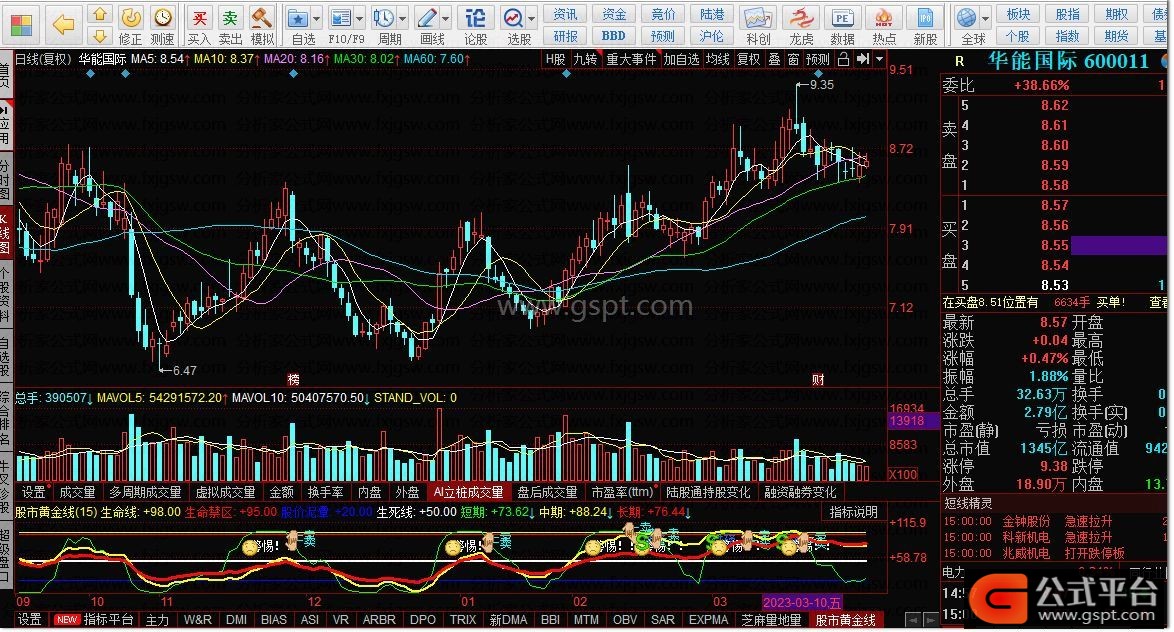Open the chart toolbar triangle dropdown menu
Viewport: 1174px width, 632px height.
[x=880, y=59]
